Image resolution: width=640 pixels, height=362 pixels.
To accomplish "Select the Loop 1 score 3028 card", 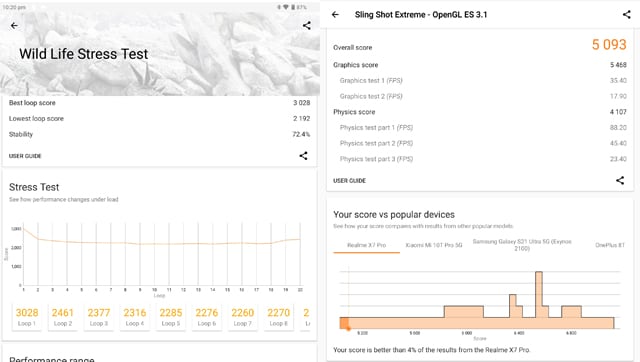I will (x=27, y=317).
